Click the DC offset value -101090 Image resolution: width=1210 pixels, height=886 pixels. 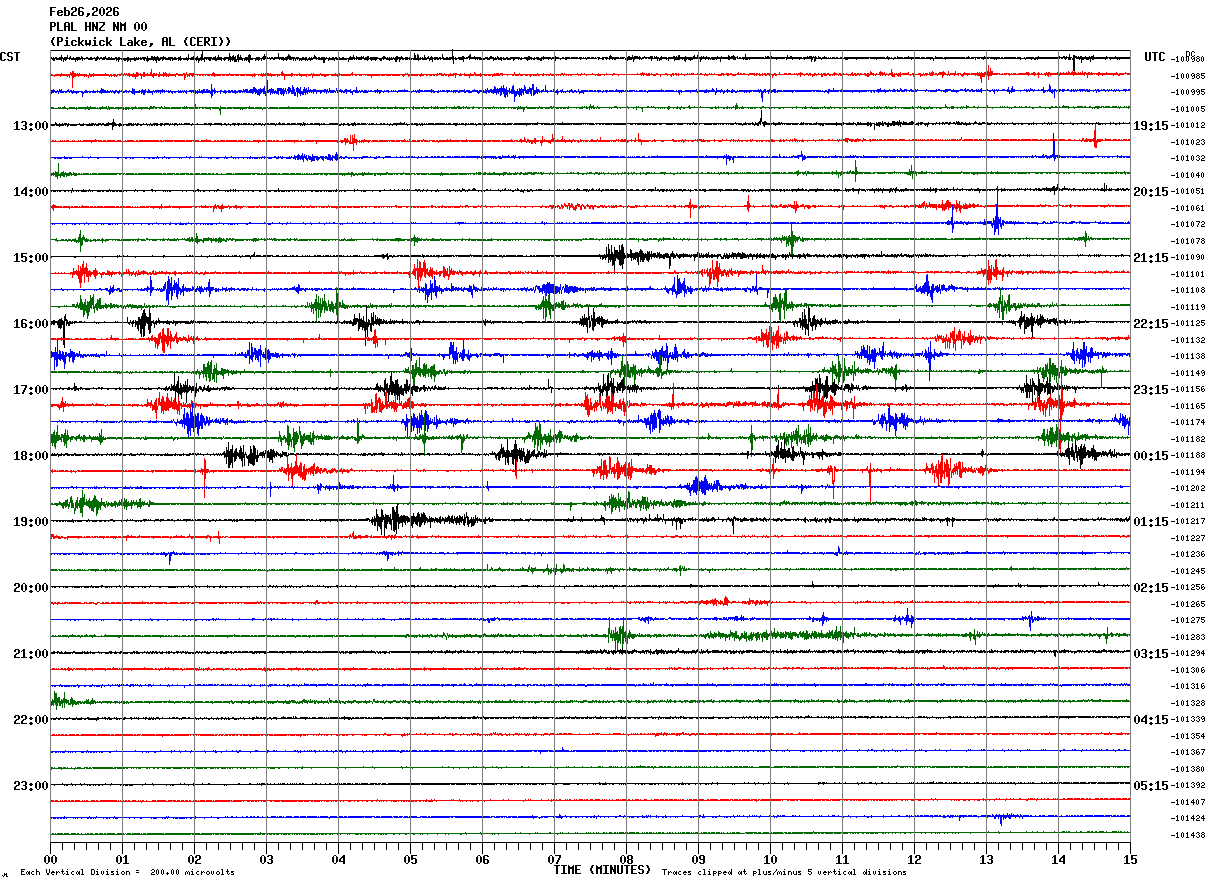click(1189, 258)
